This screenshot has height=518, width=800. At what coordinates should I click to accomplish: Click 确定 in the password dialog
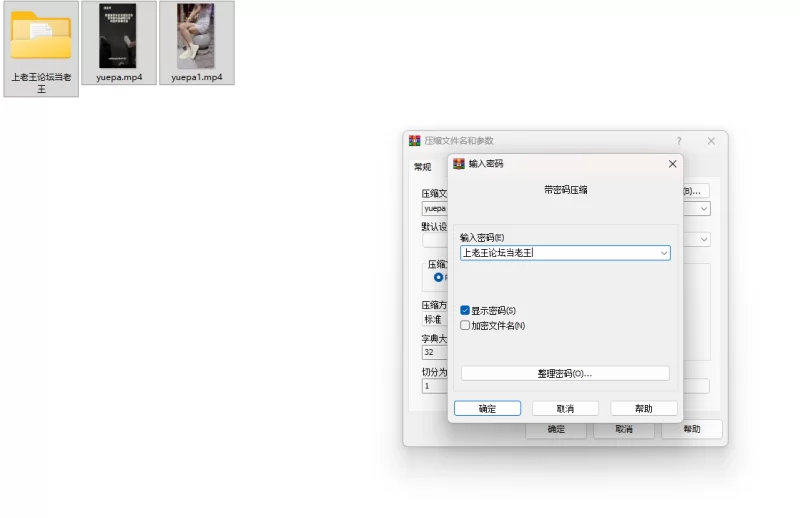point(487,408)
